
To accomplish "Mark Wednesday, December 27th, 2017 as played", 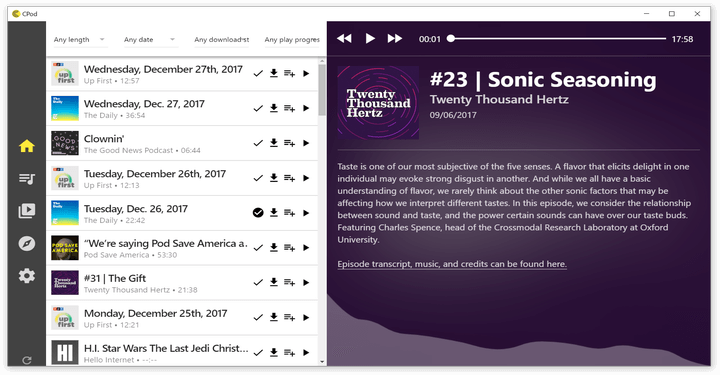I will pyautogui.click(x=258, y=73).
